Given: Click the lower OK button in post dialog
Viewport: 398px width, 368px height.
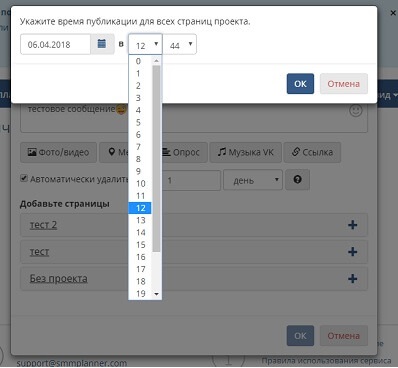Looking at the screenshot, I should point(300,336).
